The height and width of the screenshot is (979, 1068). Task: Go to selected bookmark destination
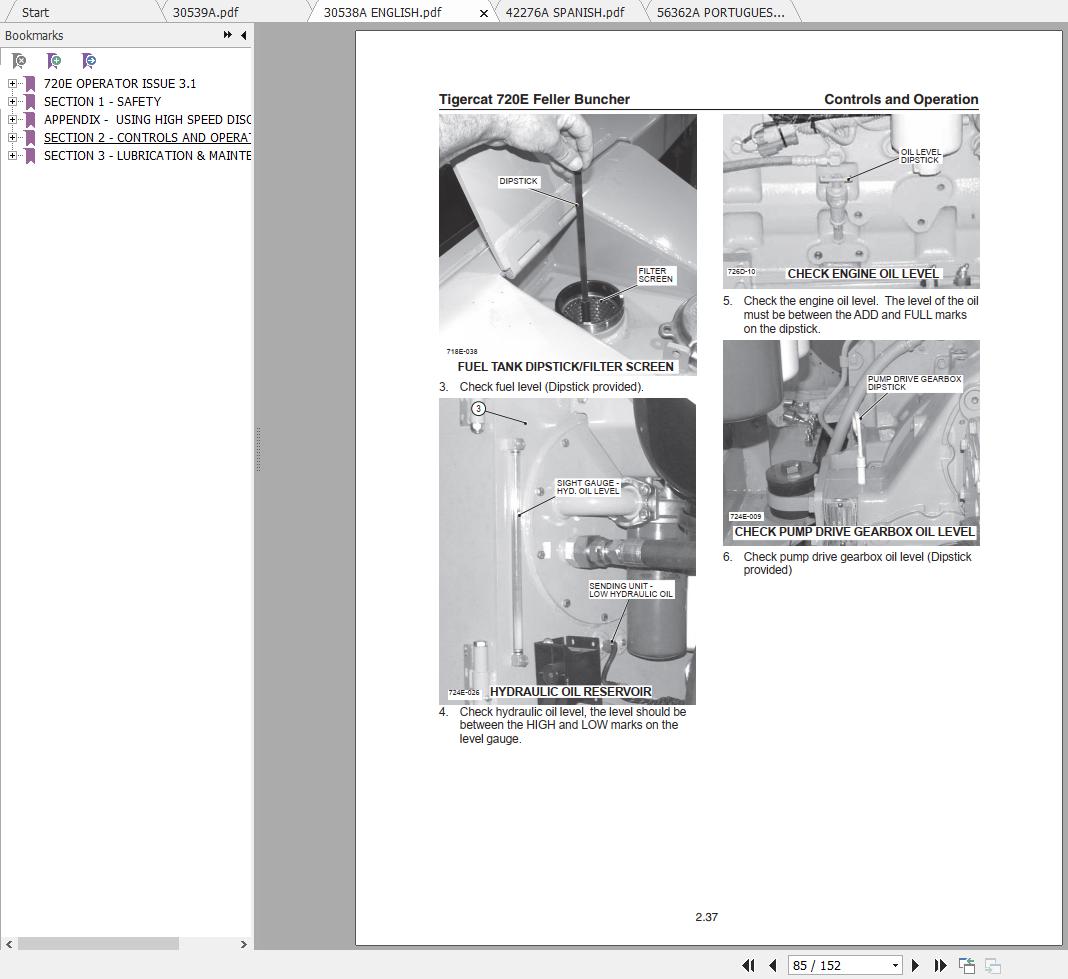coord(89,61)
